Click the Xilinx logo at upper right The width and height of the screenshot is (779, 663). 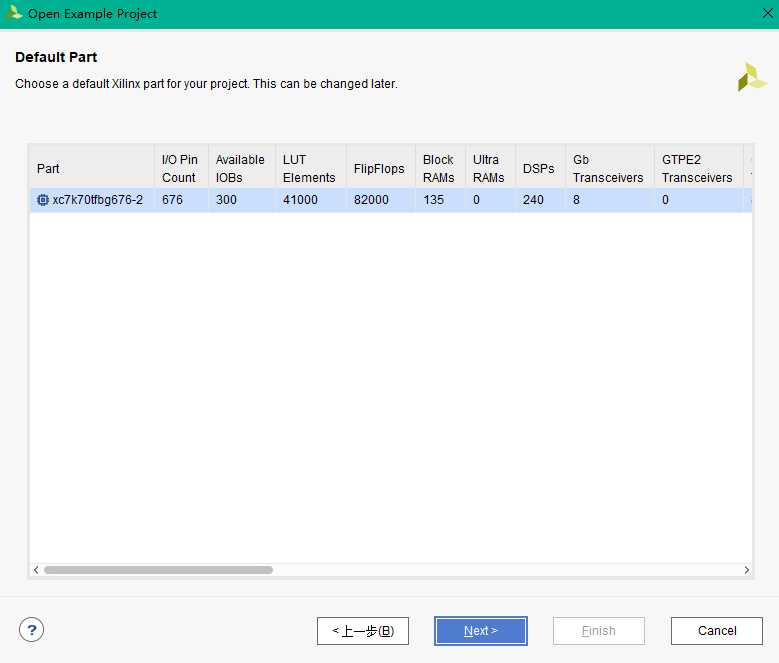click(751, 77)
